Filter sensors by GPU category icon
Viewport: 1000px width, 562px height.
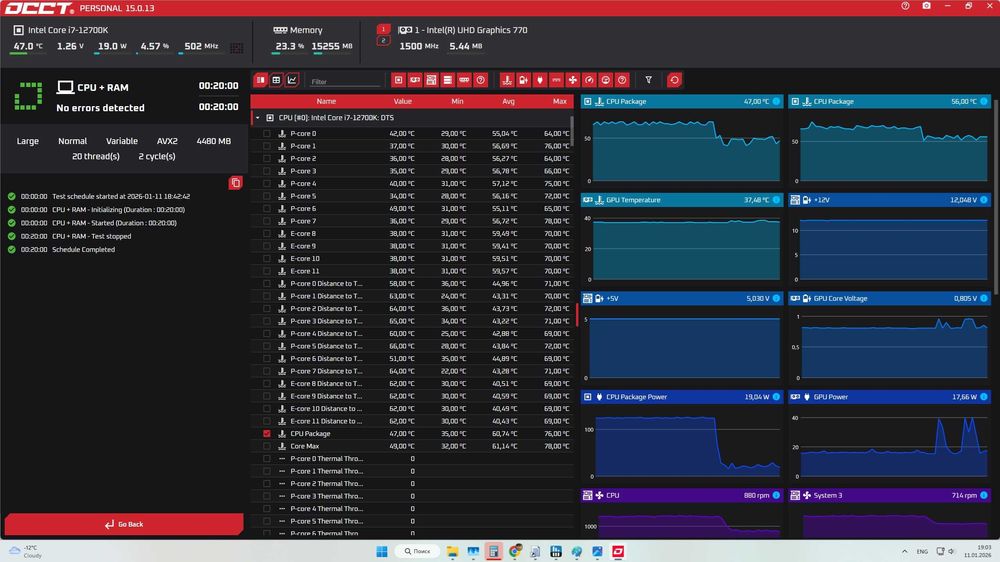coord(415,80)
